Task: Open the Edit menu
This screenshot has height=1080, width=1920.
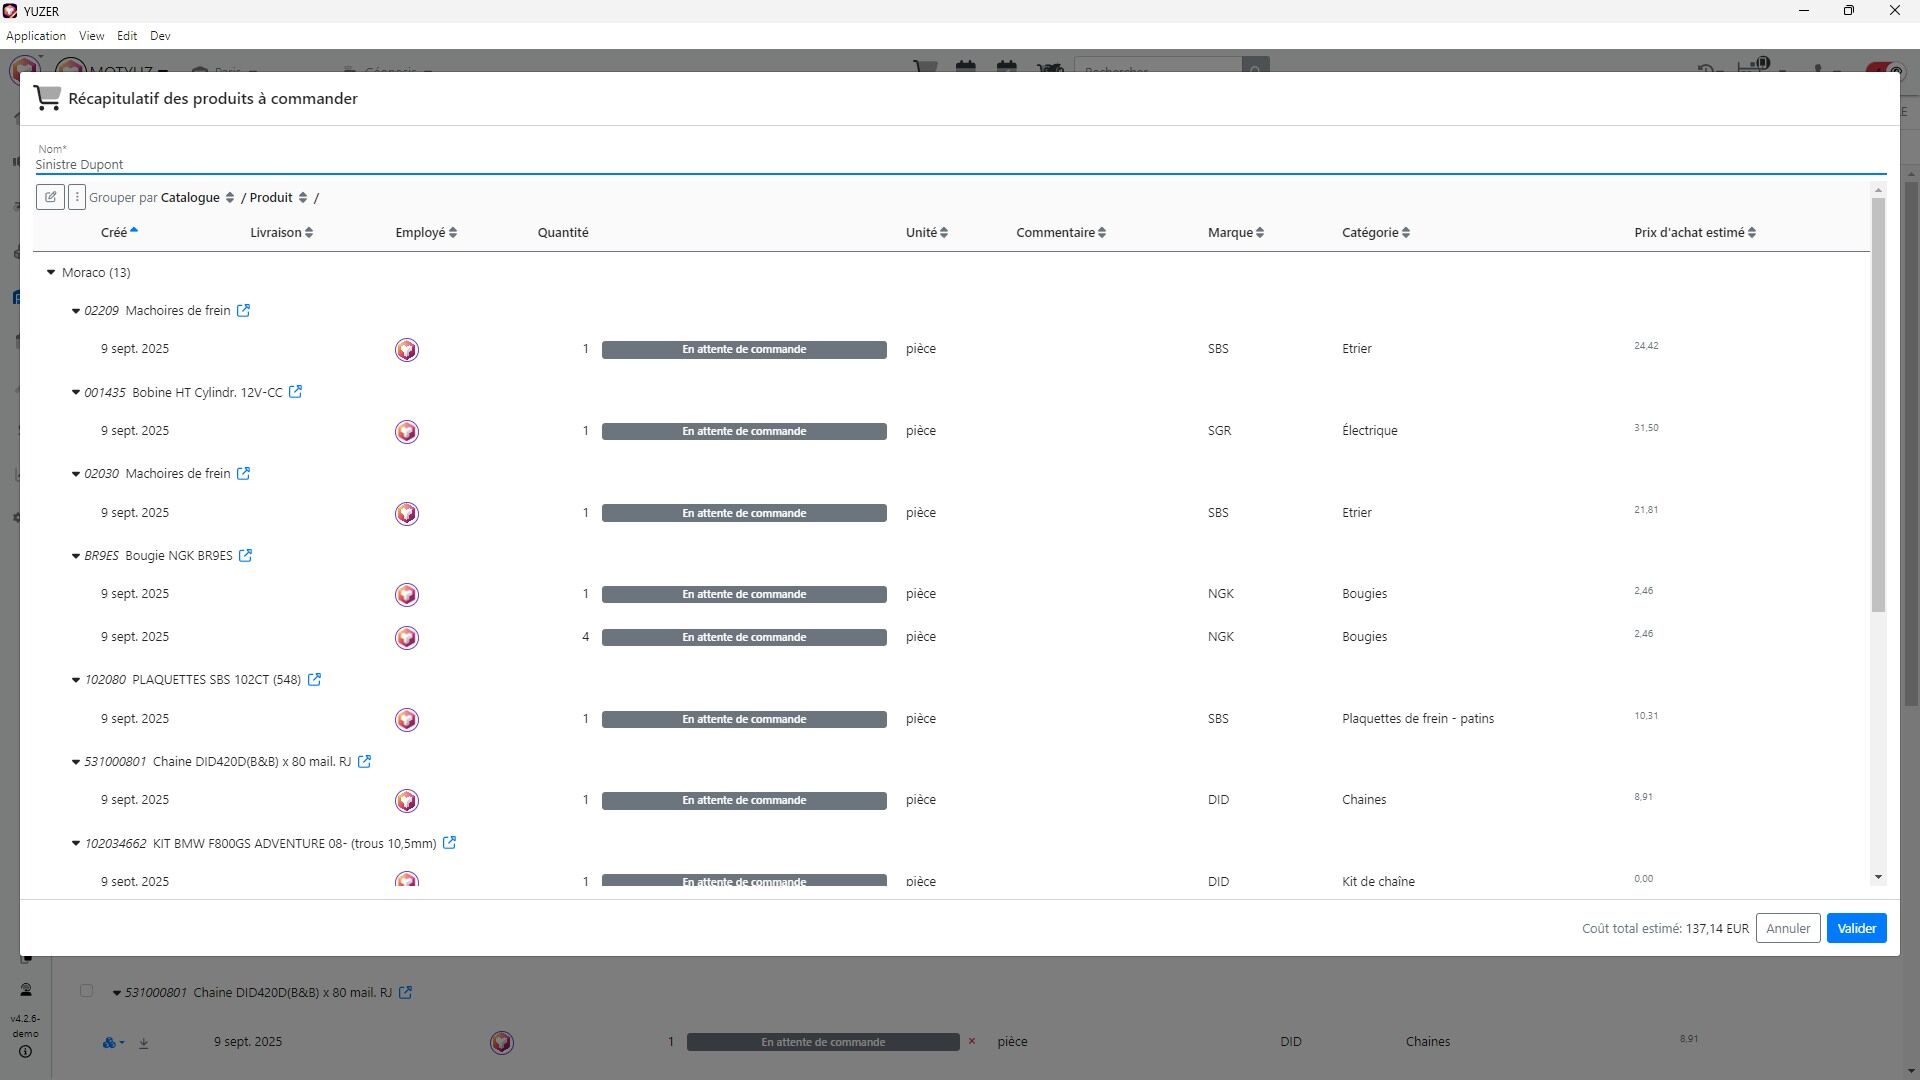Action: tap(127, 36)
